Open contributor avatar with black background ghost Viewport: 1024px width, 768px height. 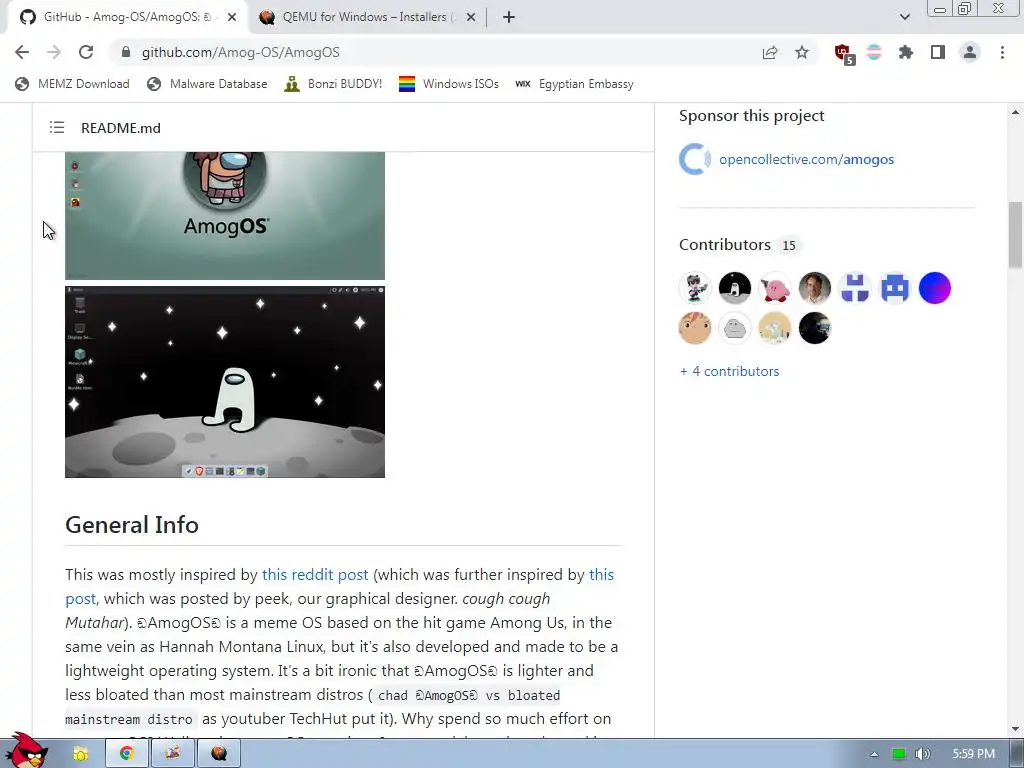735,288
